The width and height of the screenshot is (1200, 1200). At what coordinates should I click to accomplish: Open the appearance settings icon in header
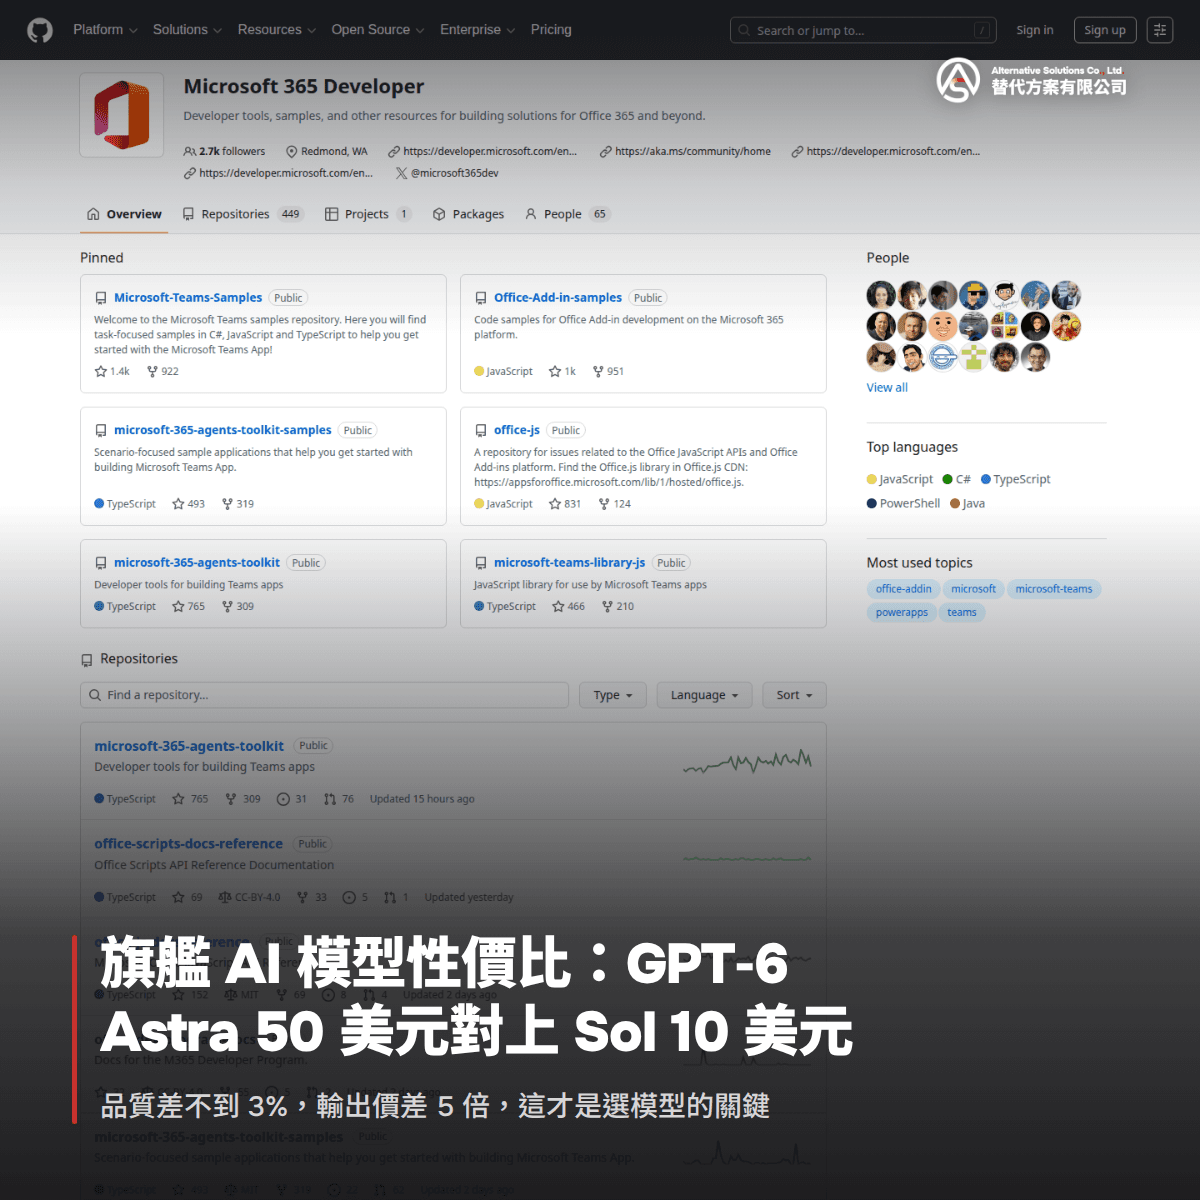1160,30
